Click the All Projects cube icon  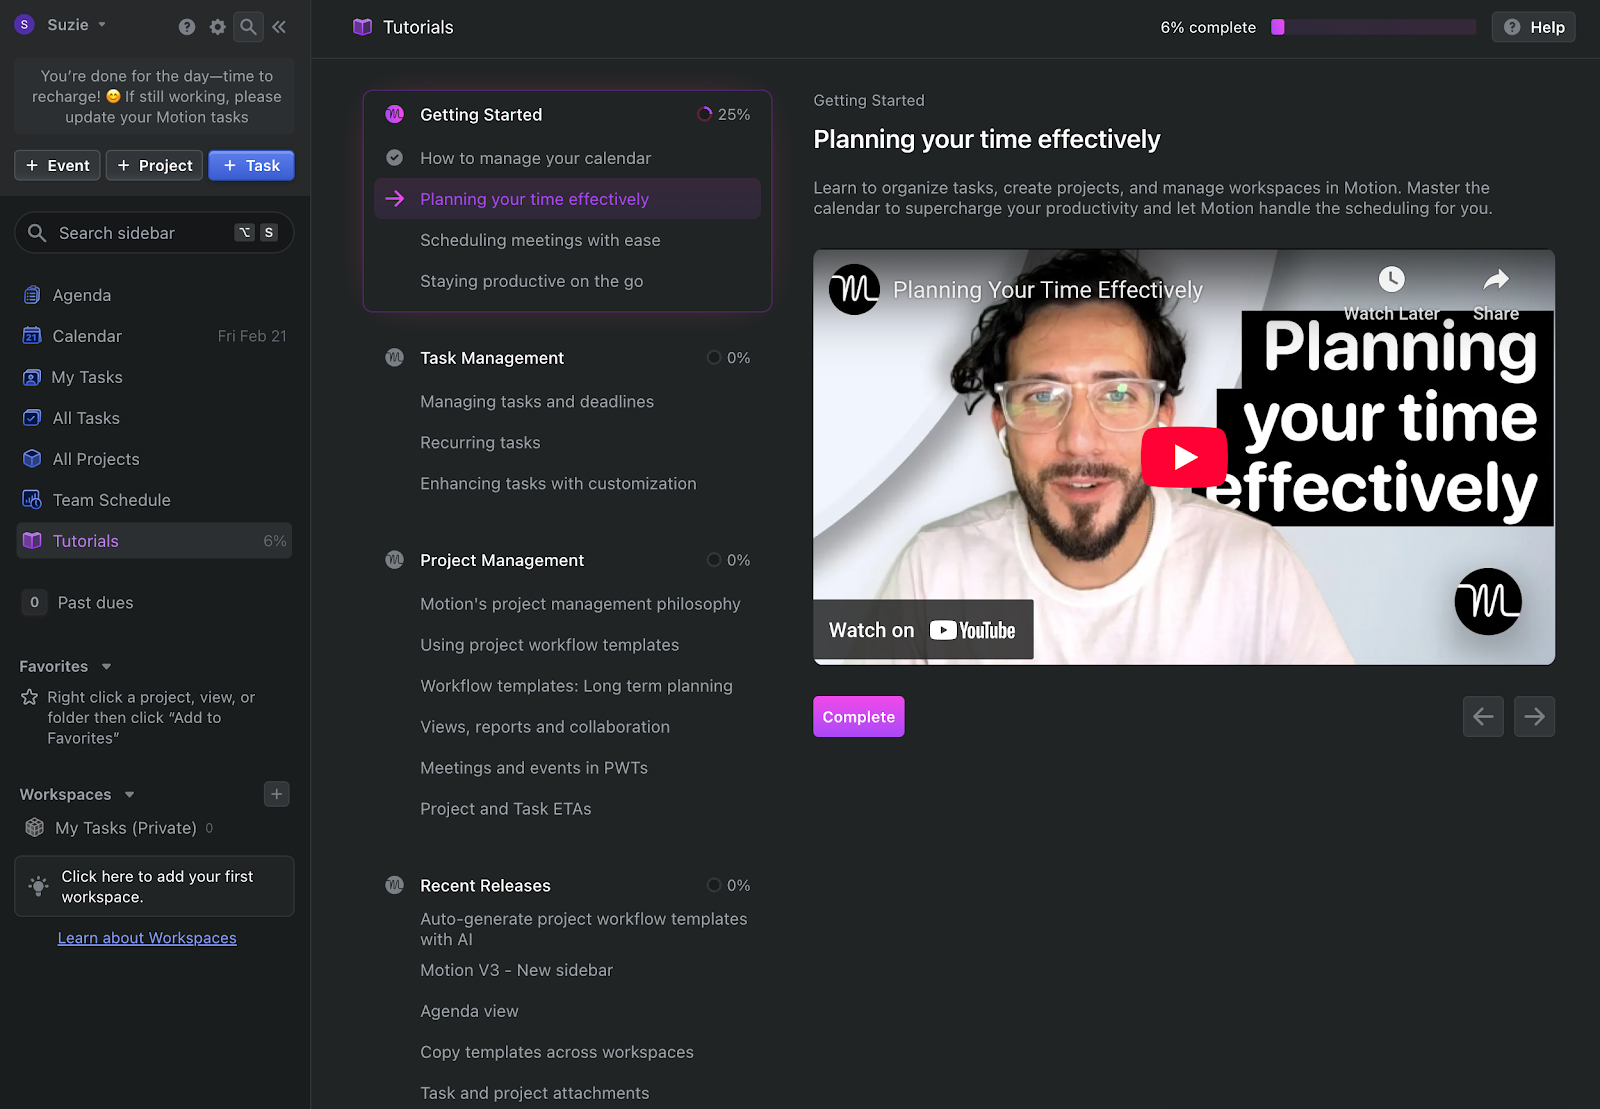[32, 459]
